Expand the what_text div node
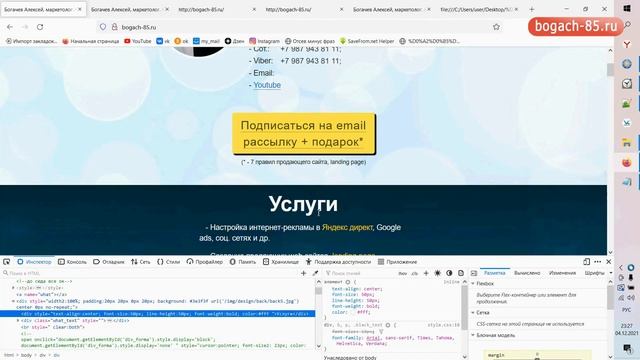 tap(18, 320)
